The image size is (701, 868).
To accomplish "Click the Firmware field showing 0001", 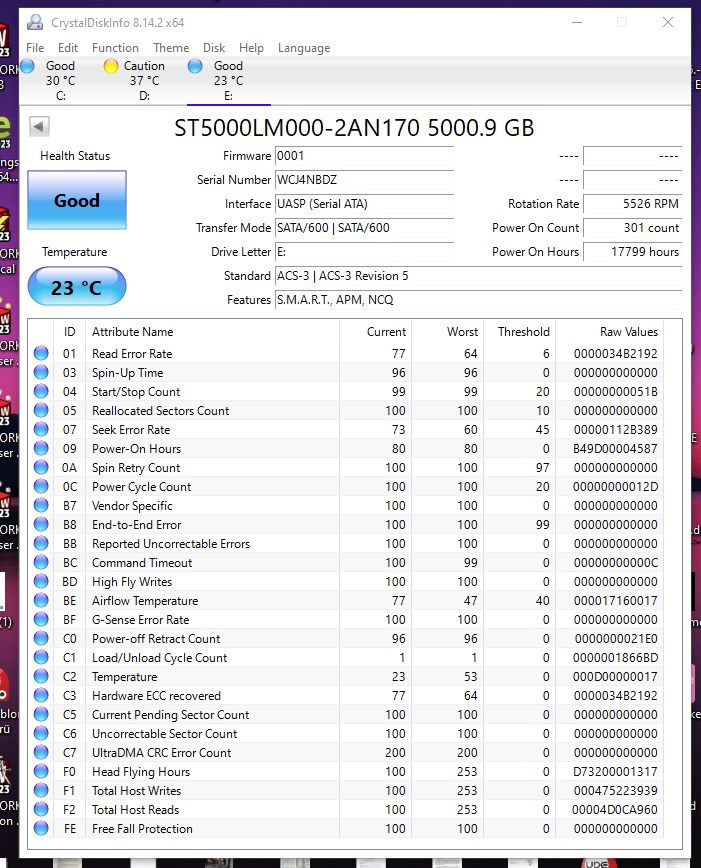I will tap(364, 156).
